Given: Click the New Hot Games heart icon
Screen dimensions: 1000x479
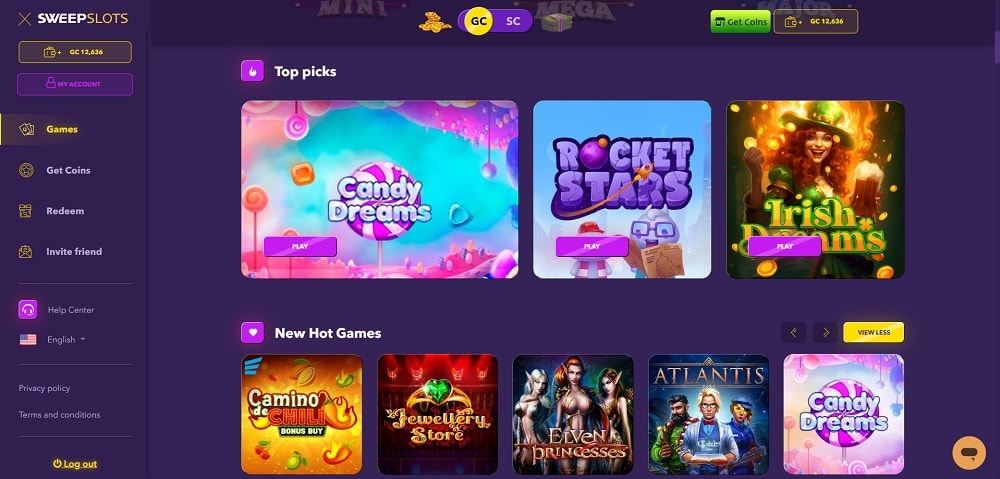Looking at the screenshot, I should pyautogui.click(x=253, y=332).
